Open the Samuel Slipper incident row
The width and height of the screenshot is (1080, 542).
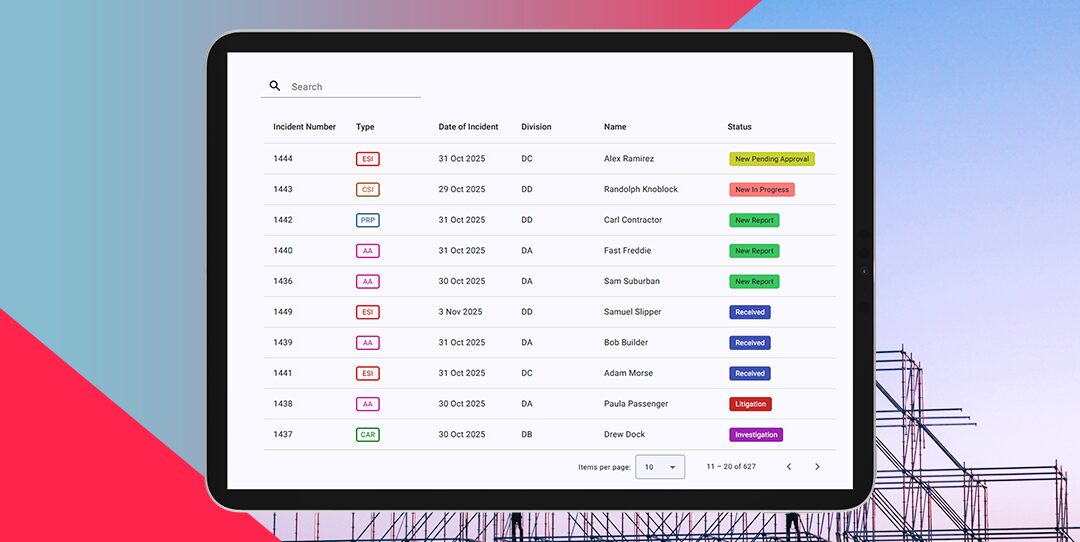click(632, 312)
